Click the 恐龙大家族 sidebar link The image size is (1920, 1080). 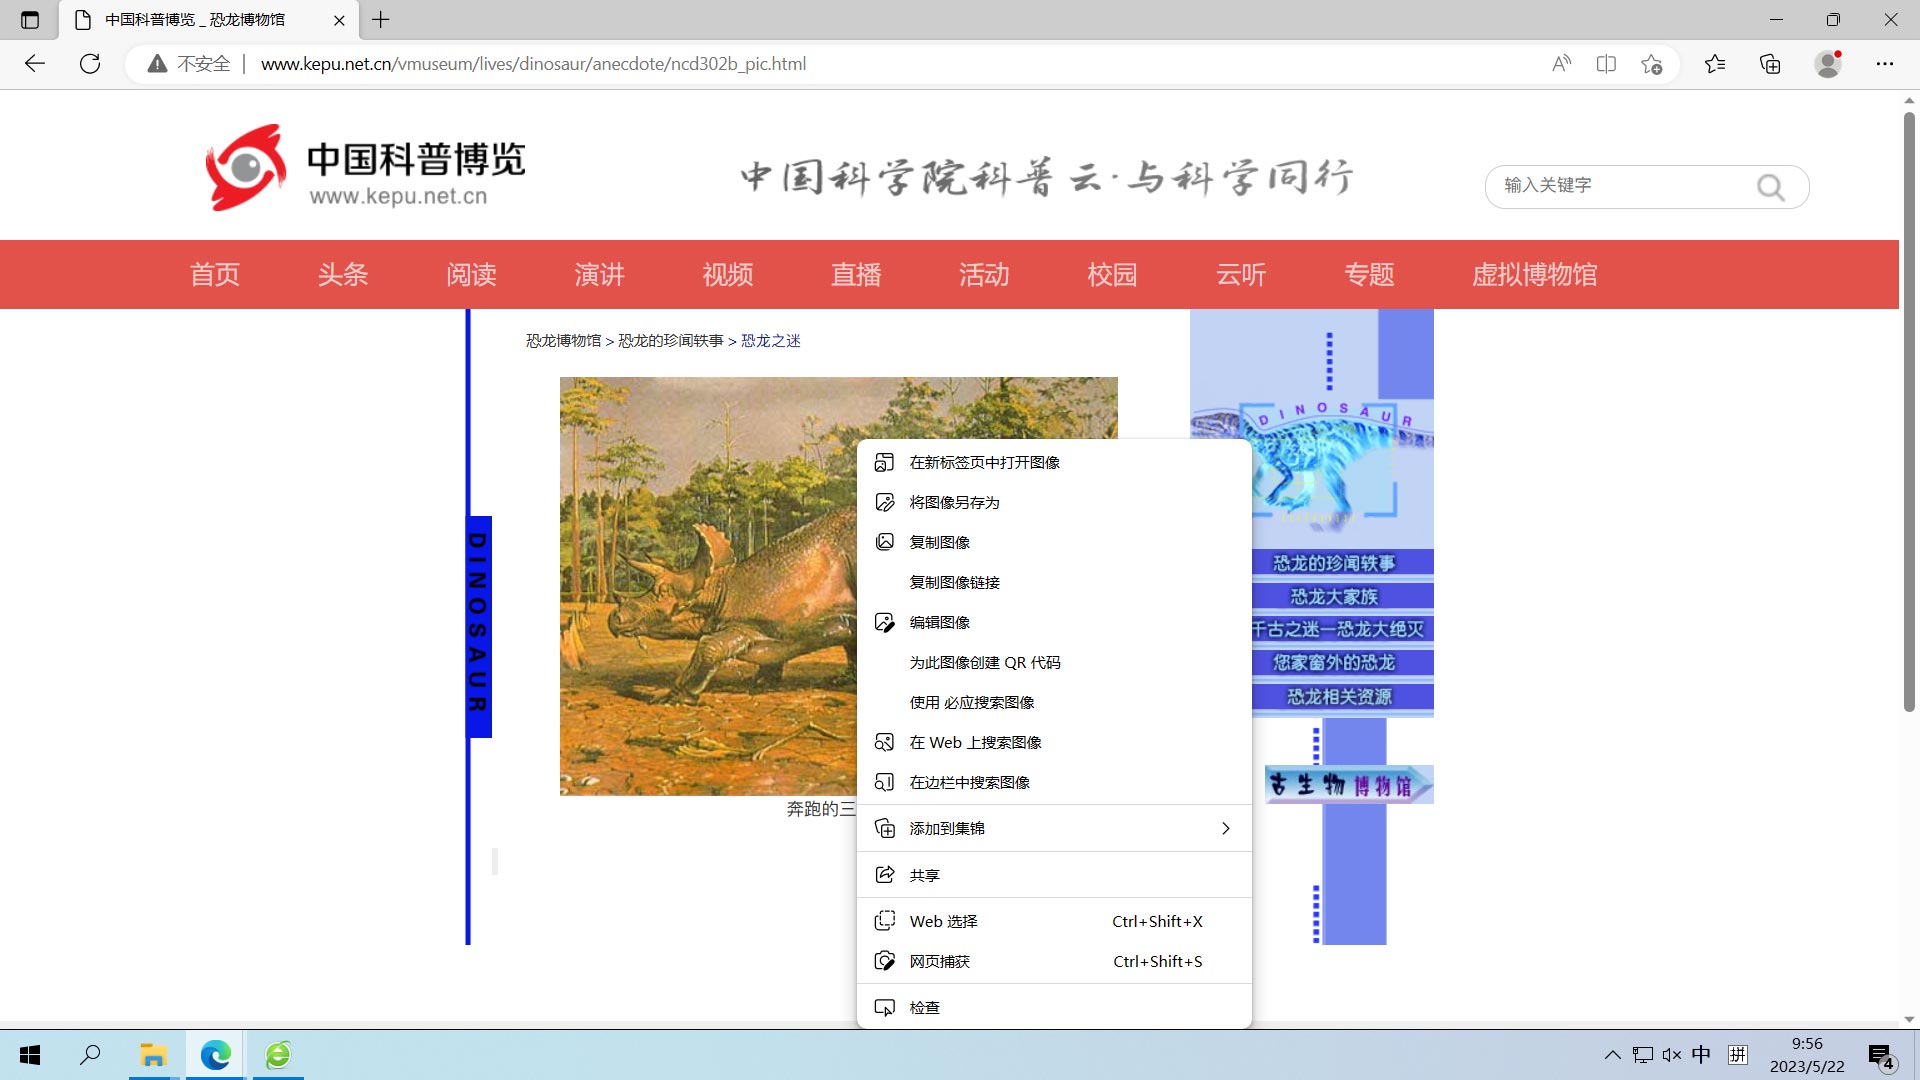click(1334, 596)
